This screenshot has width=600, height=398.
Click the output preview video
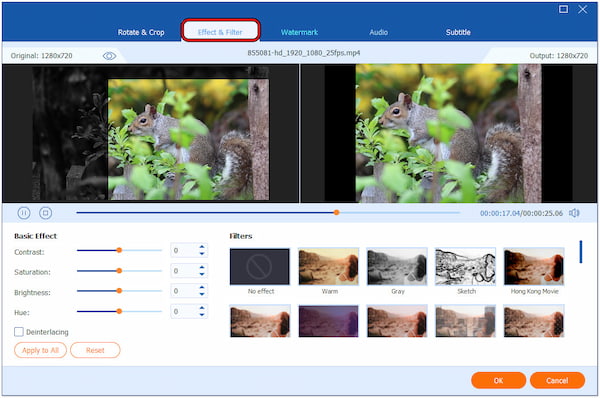click(x=448, y=133)
